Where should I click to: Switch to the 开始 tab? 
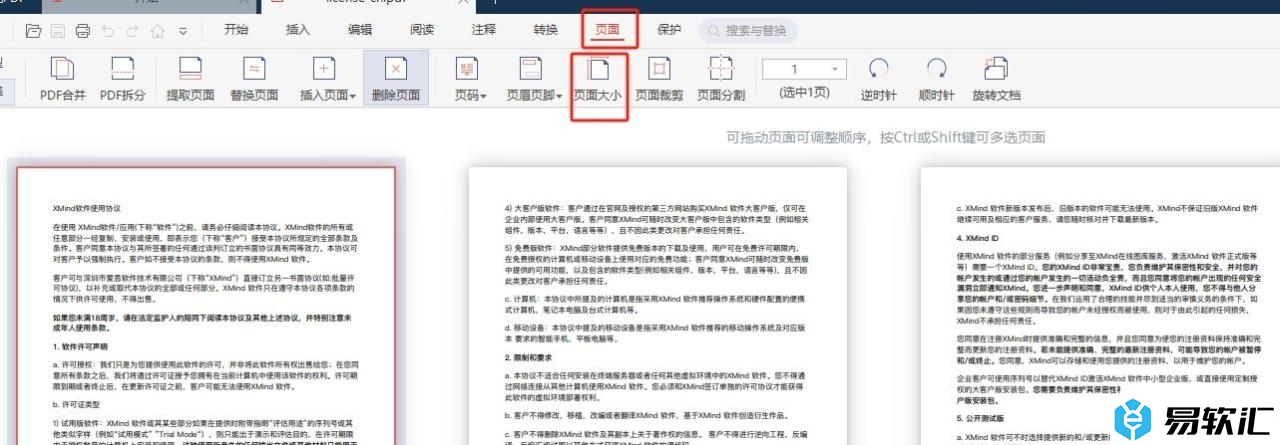(237, 30)
